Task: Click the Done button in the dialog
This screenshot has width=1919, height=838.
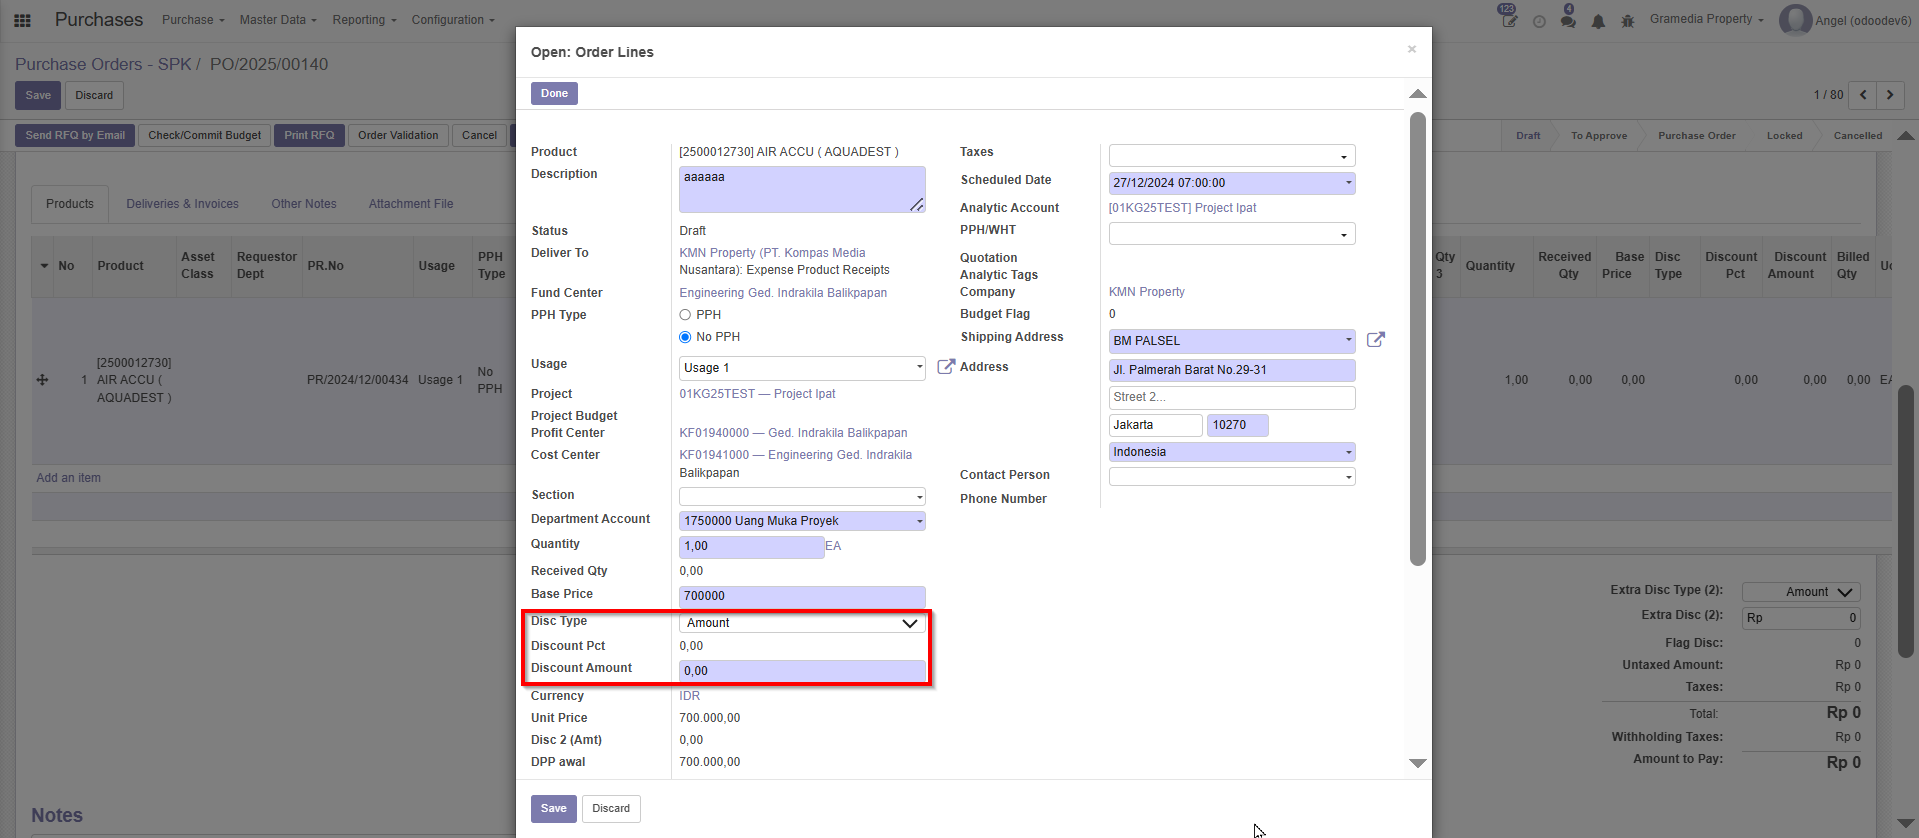Action: (x=554, y=93)
